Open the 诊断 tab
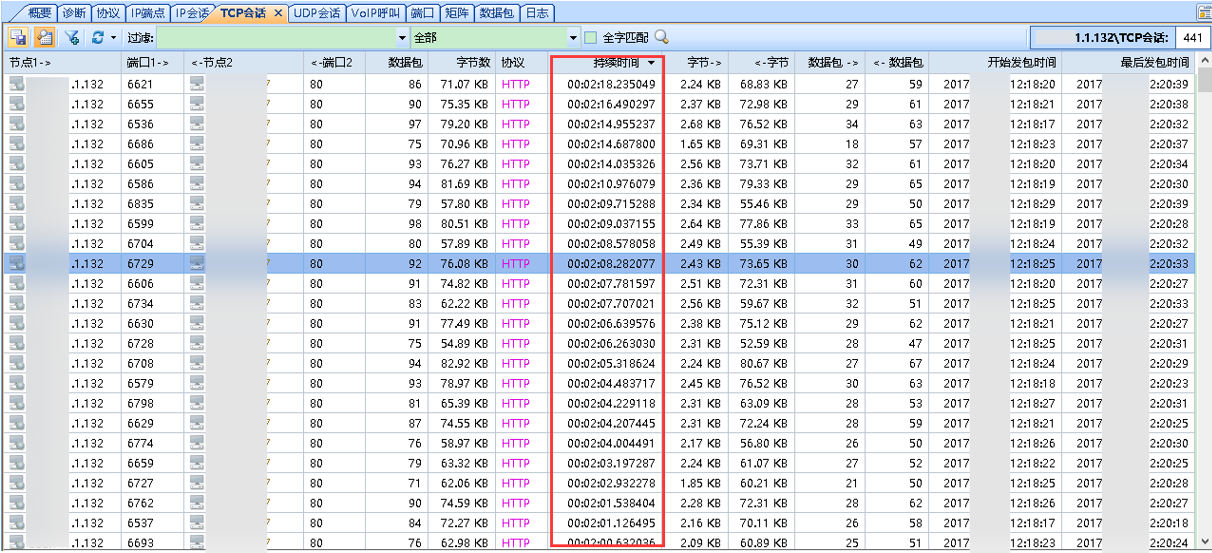 point(73,13)
